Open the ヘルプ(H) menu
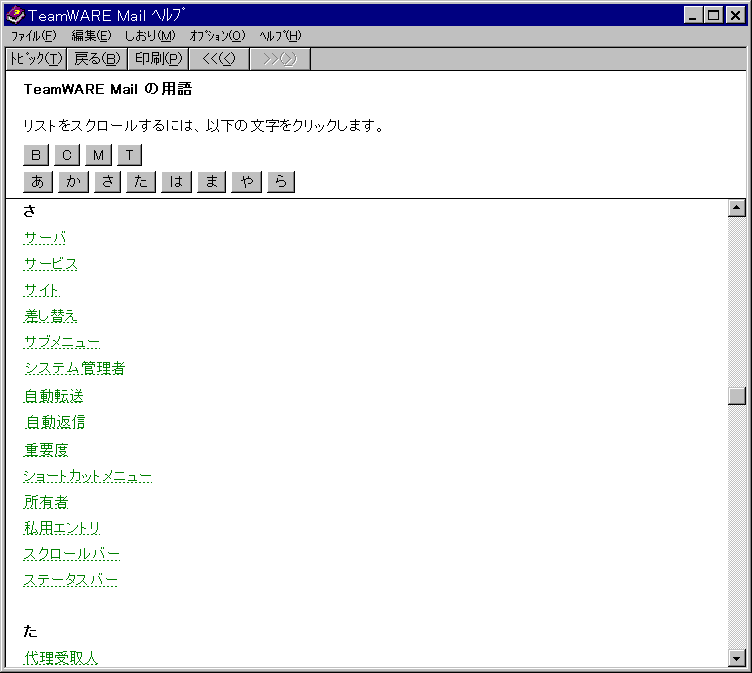Screen dimensions: 752x673 (x=280, y=36)
